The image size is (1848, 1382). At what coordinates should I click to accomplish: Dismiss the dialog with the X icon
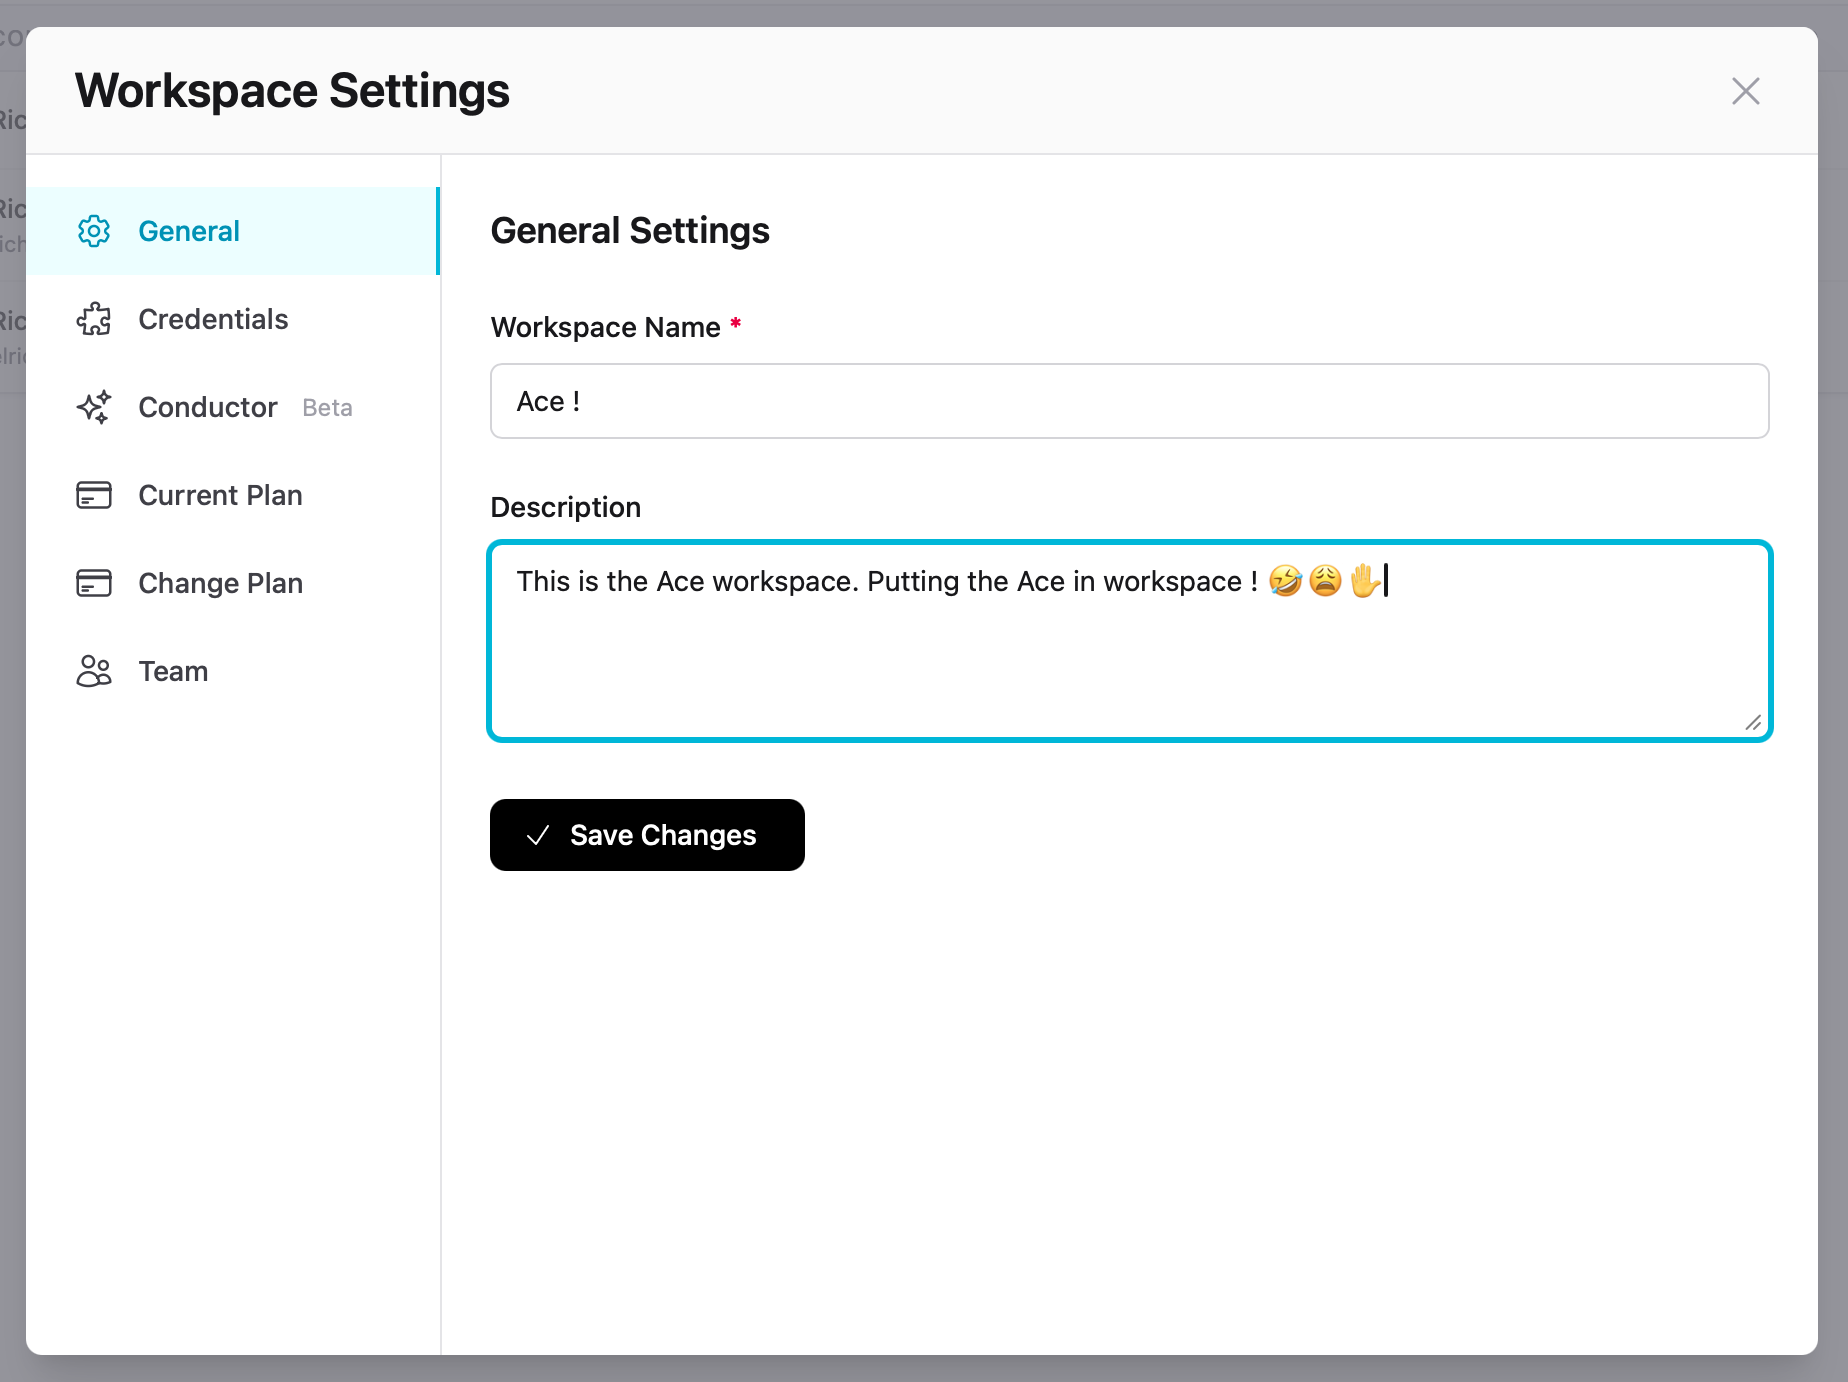[1745, 91]
